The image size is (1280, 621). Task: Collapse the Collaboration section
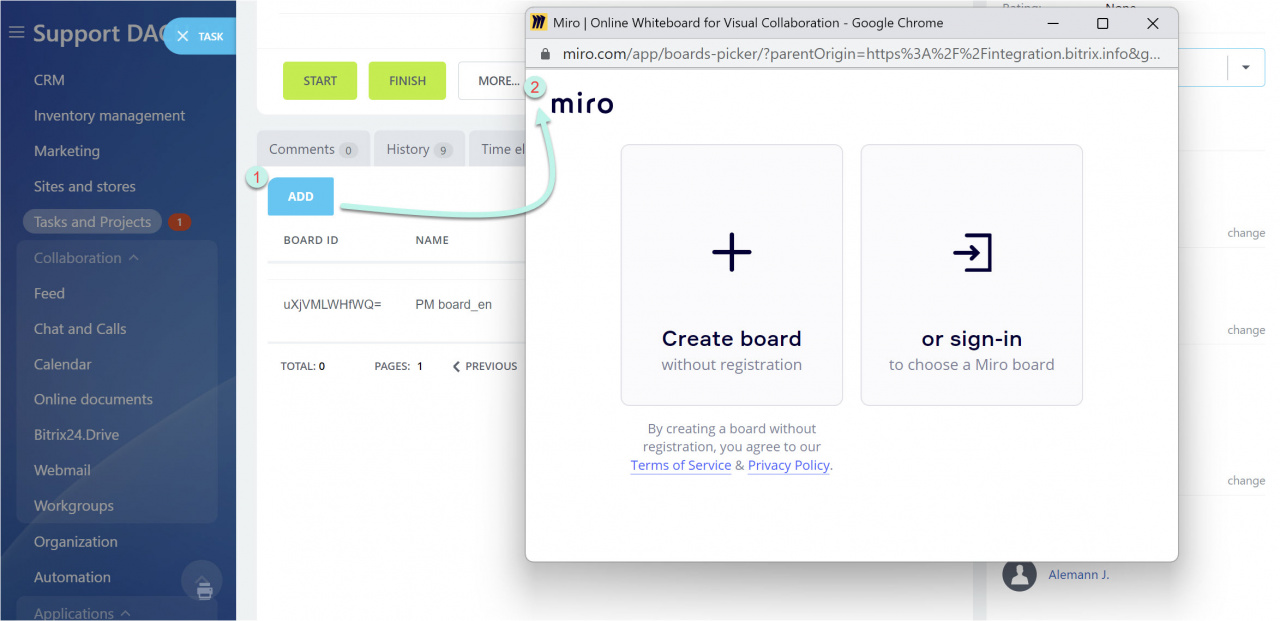pos(86,258)
